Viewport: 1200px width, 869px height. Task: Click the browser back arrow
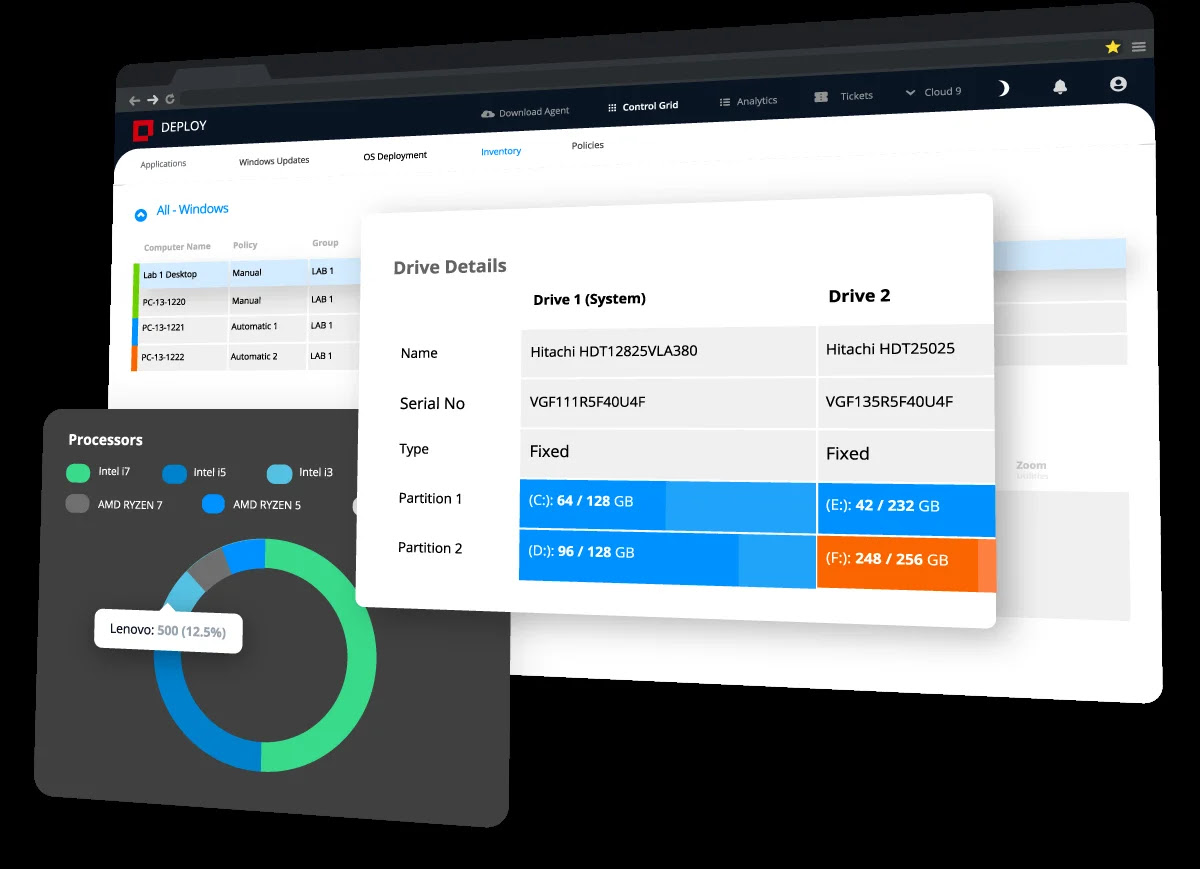pyautogui.click(x=135, y=101)
